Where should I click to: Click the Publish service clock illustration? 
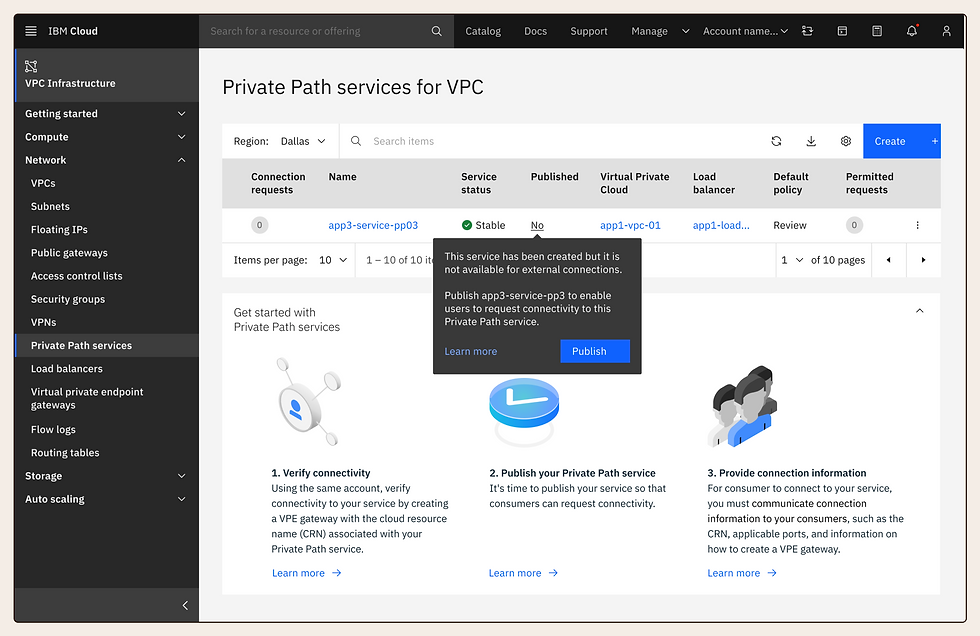(524, 411)
